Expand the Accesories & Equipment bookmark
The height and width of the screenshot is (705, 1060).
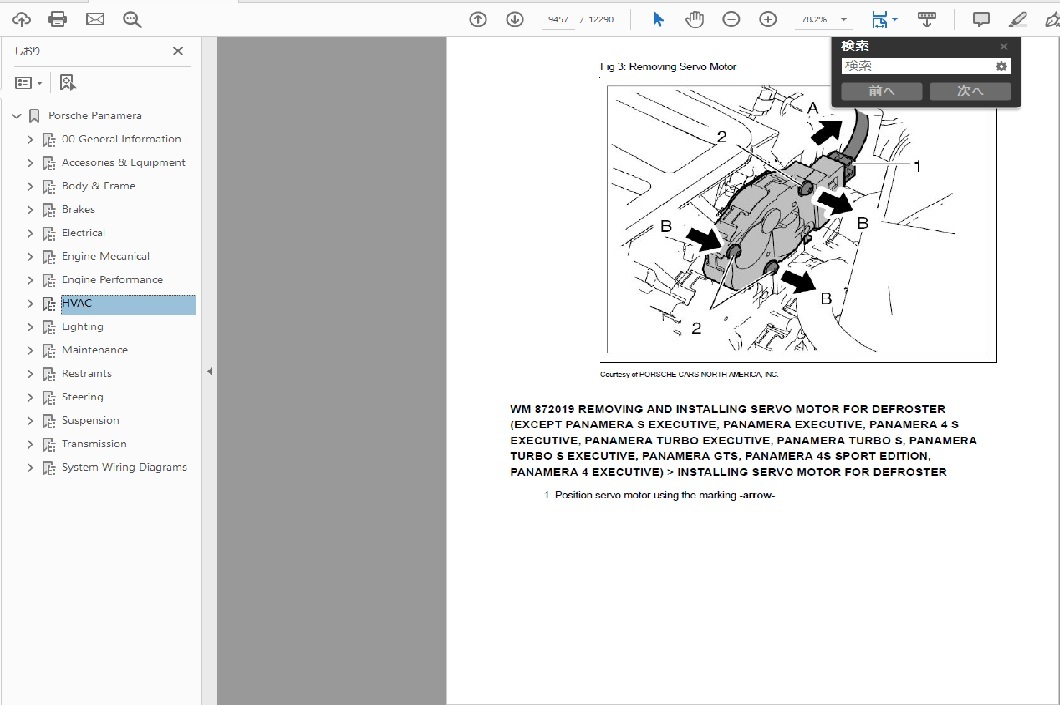[30, 163]
